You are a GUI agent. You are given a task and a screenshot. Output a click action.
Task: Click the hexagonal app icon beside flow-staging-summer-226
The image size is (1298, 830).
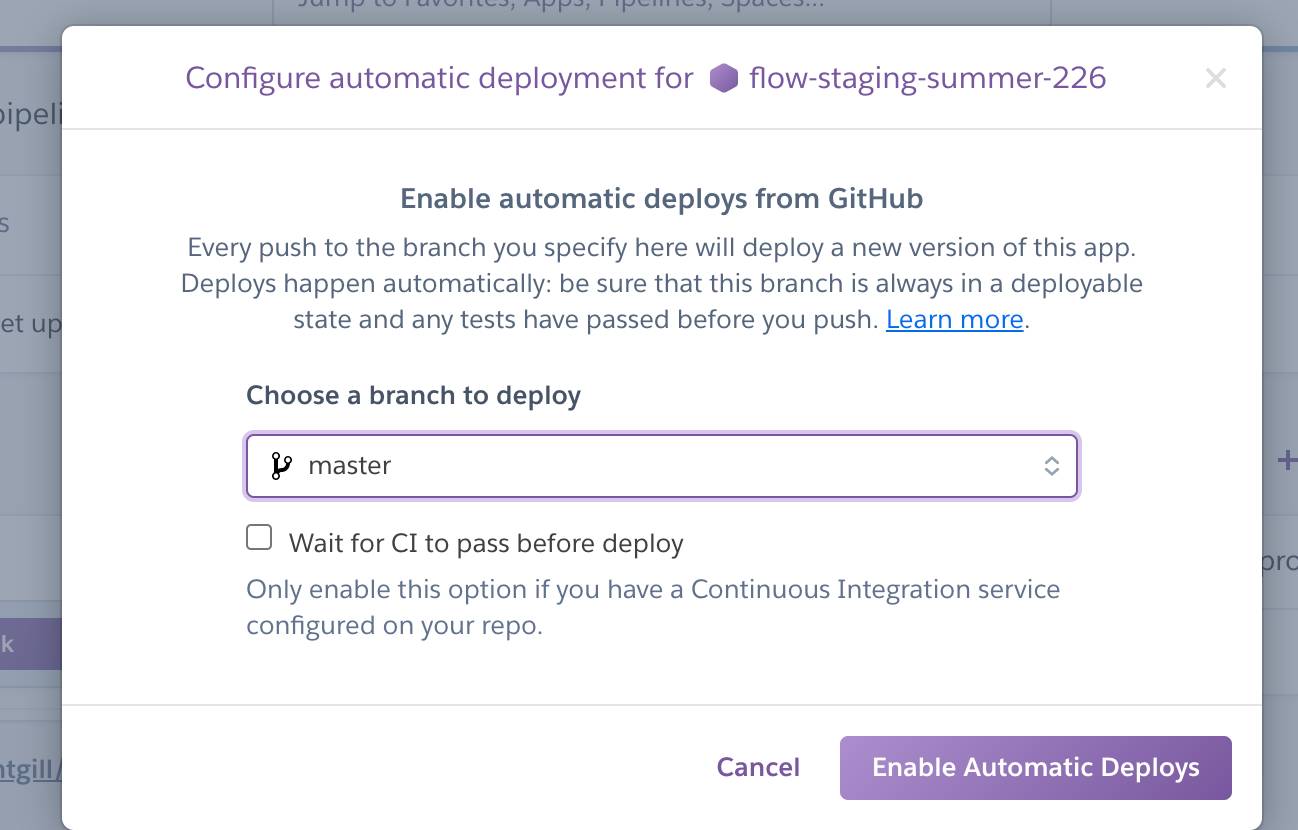723,77
